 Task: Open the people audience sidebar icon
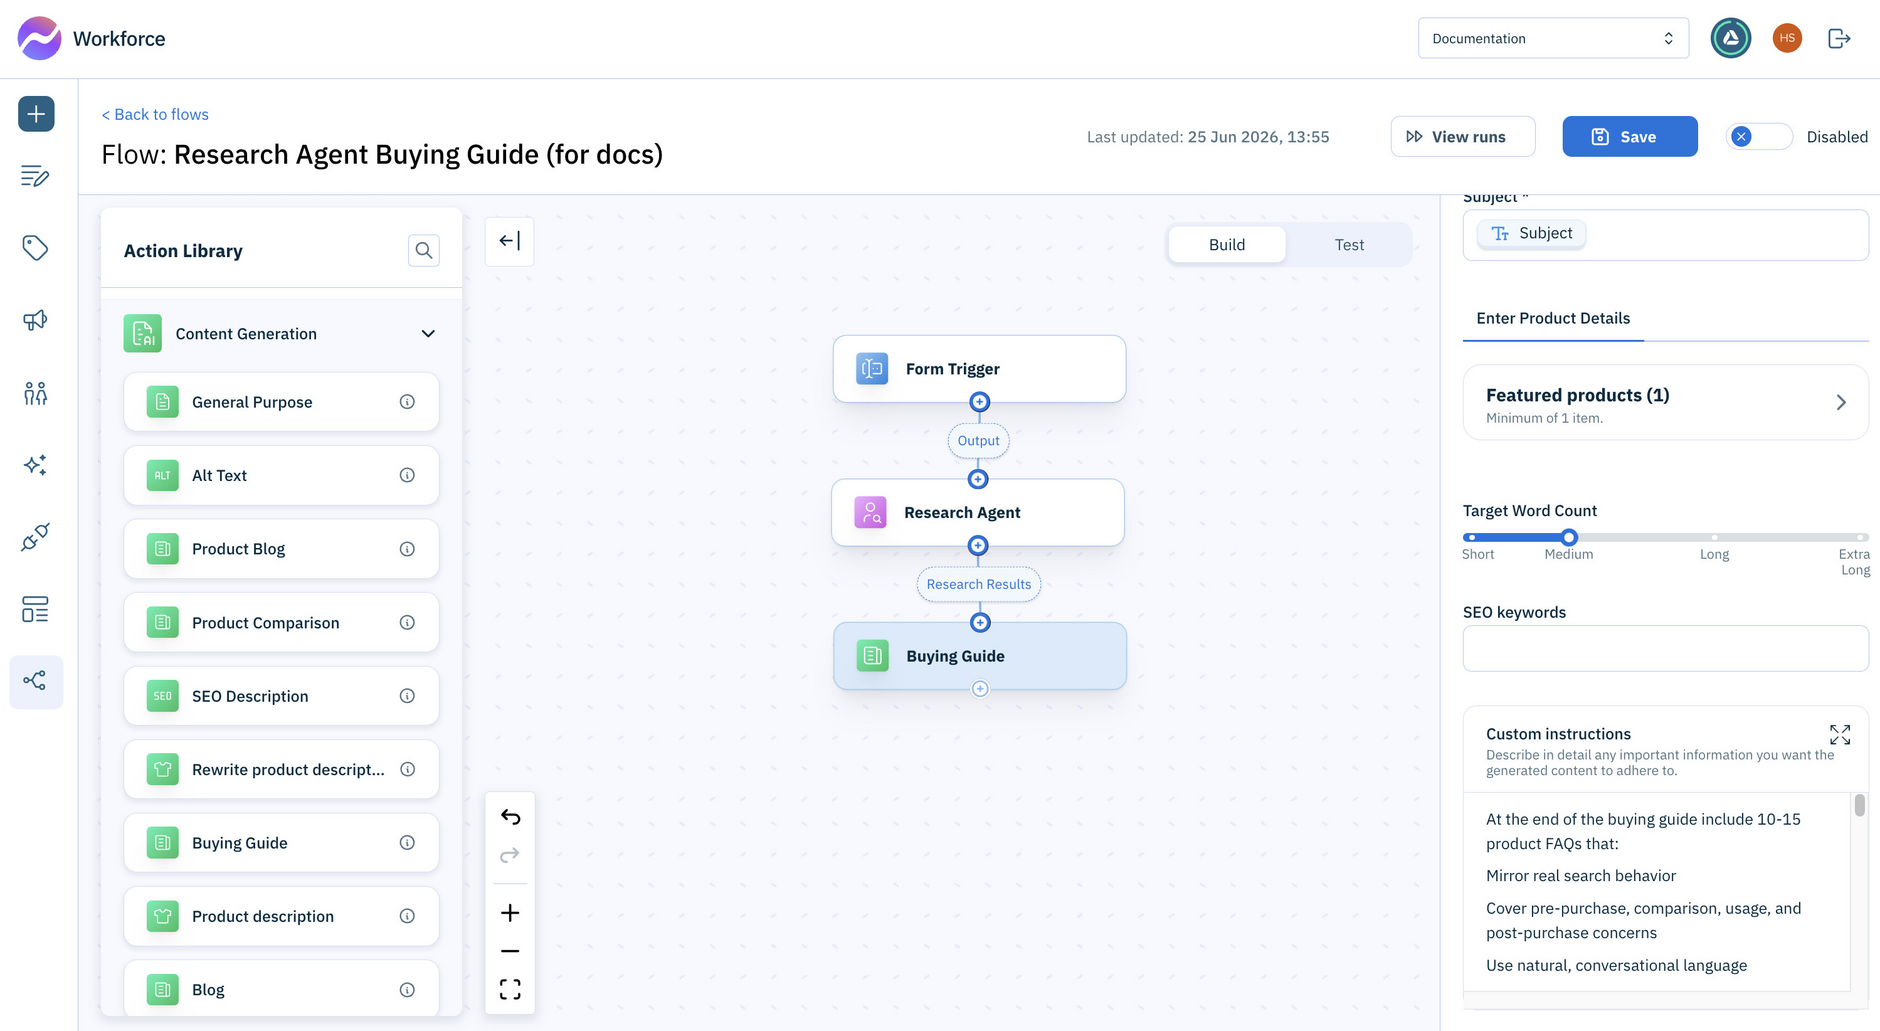pyautogui.click(x=36, y=393)
